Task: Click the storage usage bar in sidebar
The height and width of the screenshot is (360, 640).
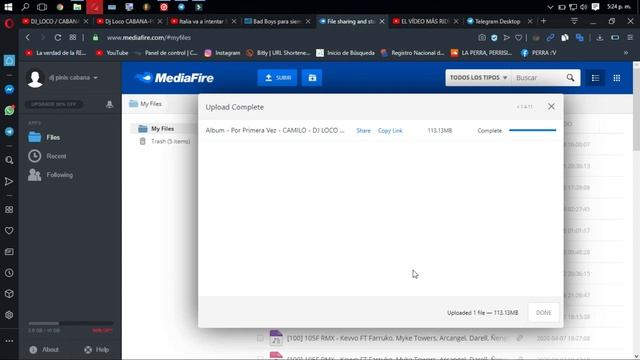Action: pyautogui.click(x=71, y=323)
